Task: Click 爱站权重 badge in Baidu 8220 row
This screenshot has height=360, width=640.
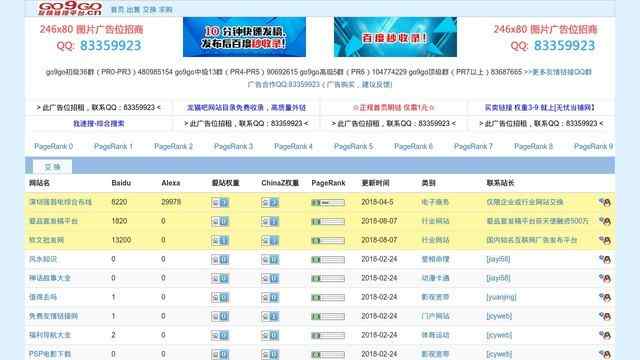Action: (x=220, y=202)
